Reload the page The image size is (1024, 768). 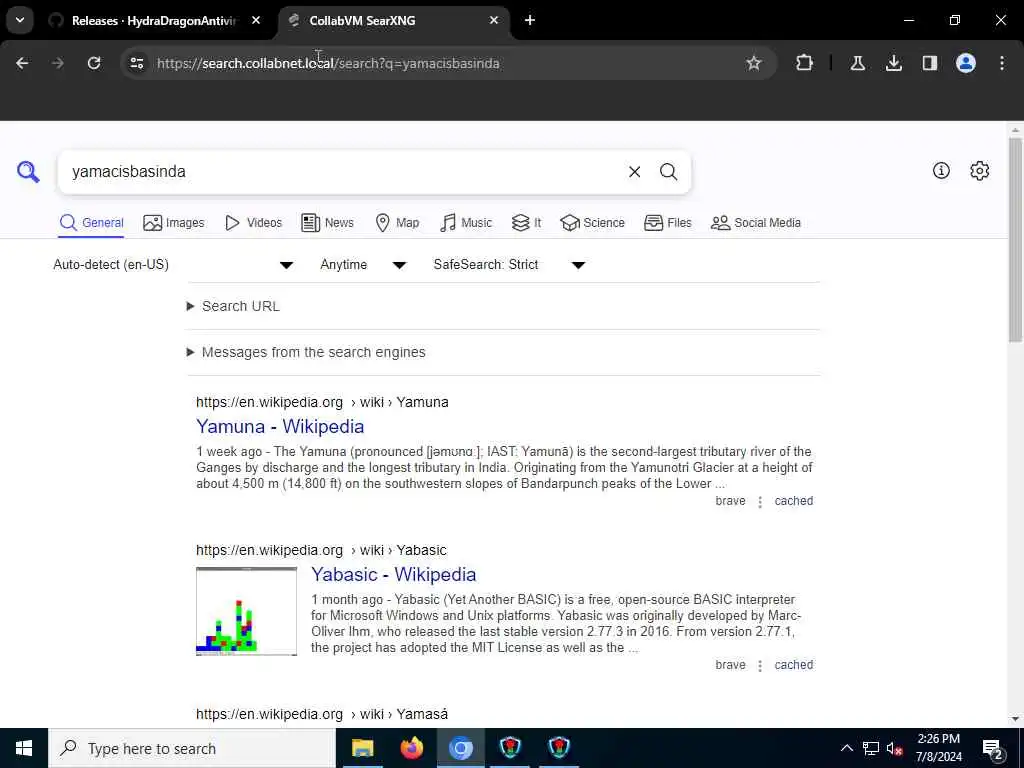[94, 63]
